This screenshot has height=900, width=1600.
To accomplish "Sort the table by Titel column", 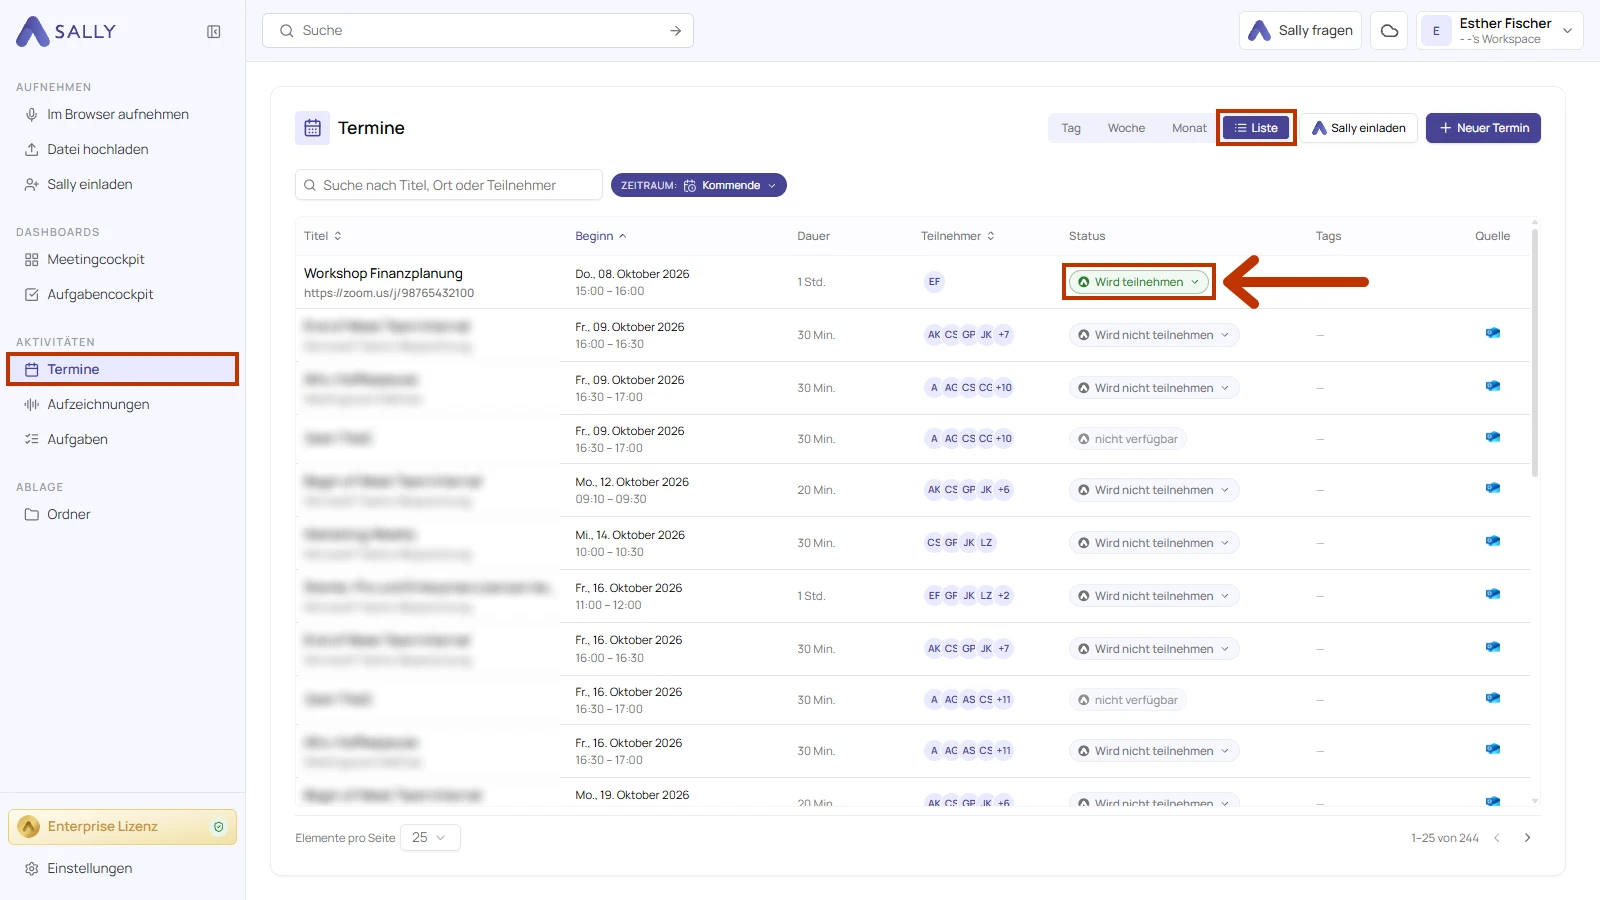I will pyautogui.click(x=323, y=236).
